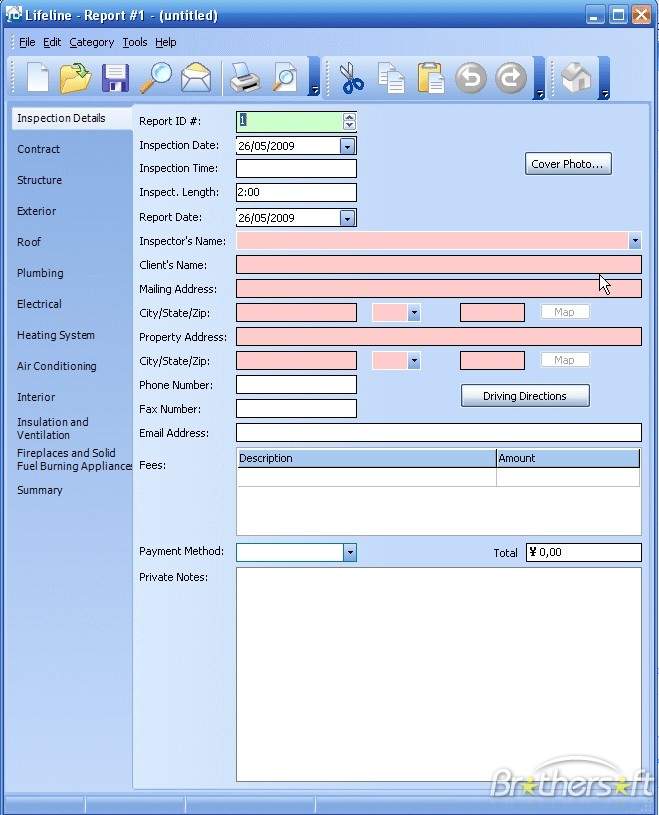659x815 pixels.
Task: Focus the Inspection Time field
Action: 296,168
